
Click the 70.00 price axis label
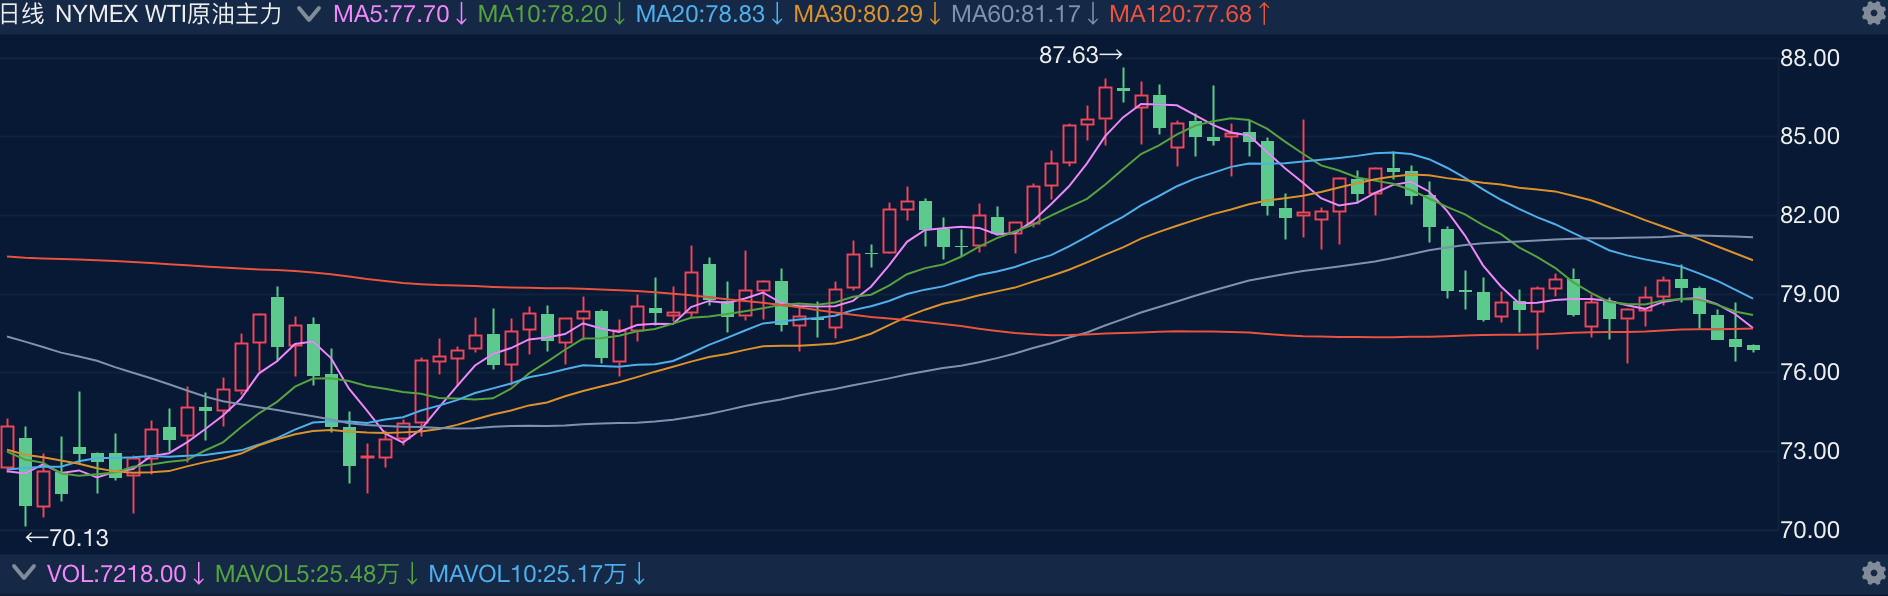[x=1810, y=530]
